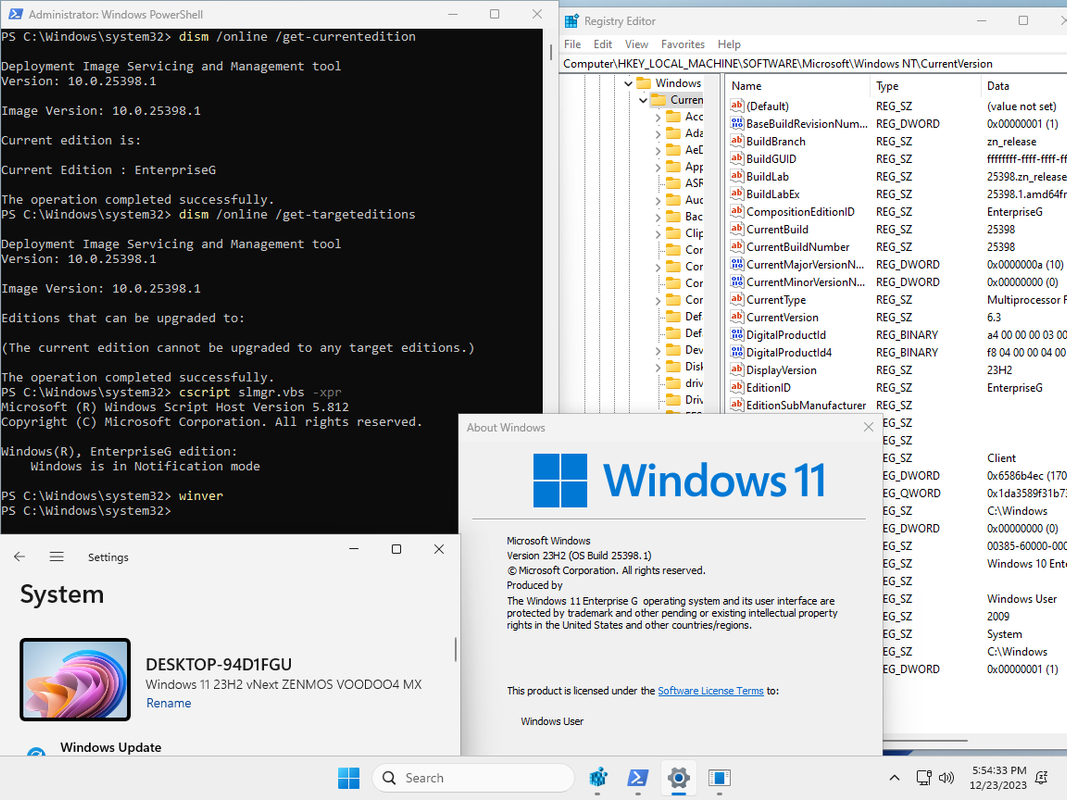The image size is (1067, 800).
Task: Close the About Windows dialog
Action: [x=868, y=427]
